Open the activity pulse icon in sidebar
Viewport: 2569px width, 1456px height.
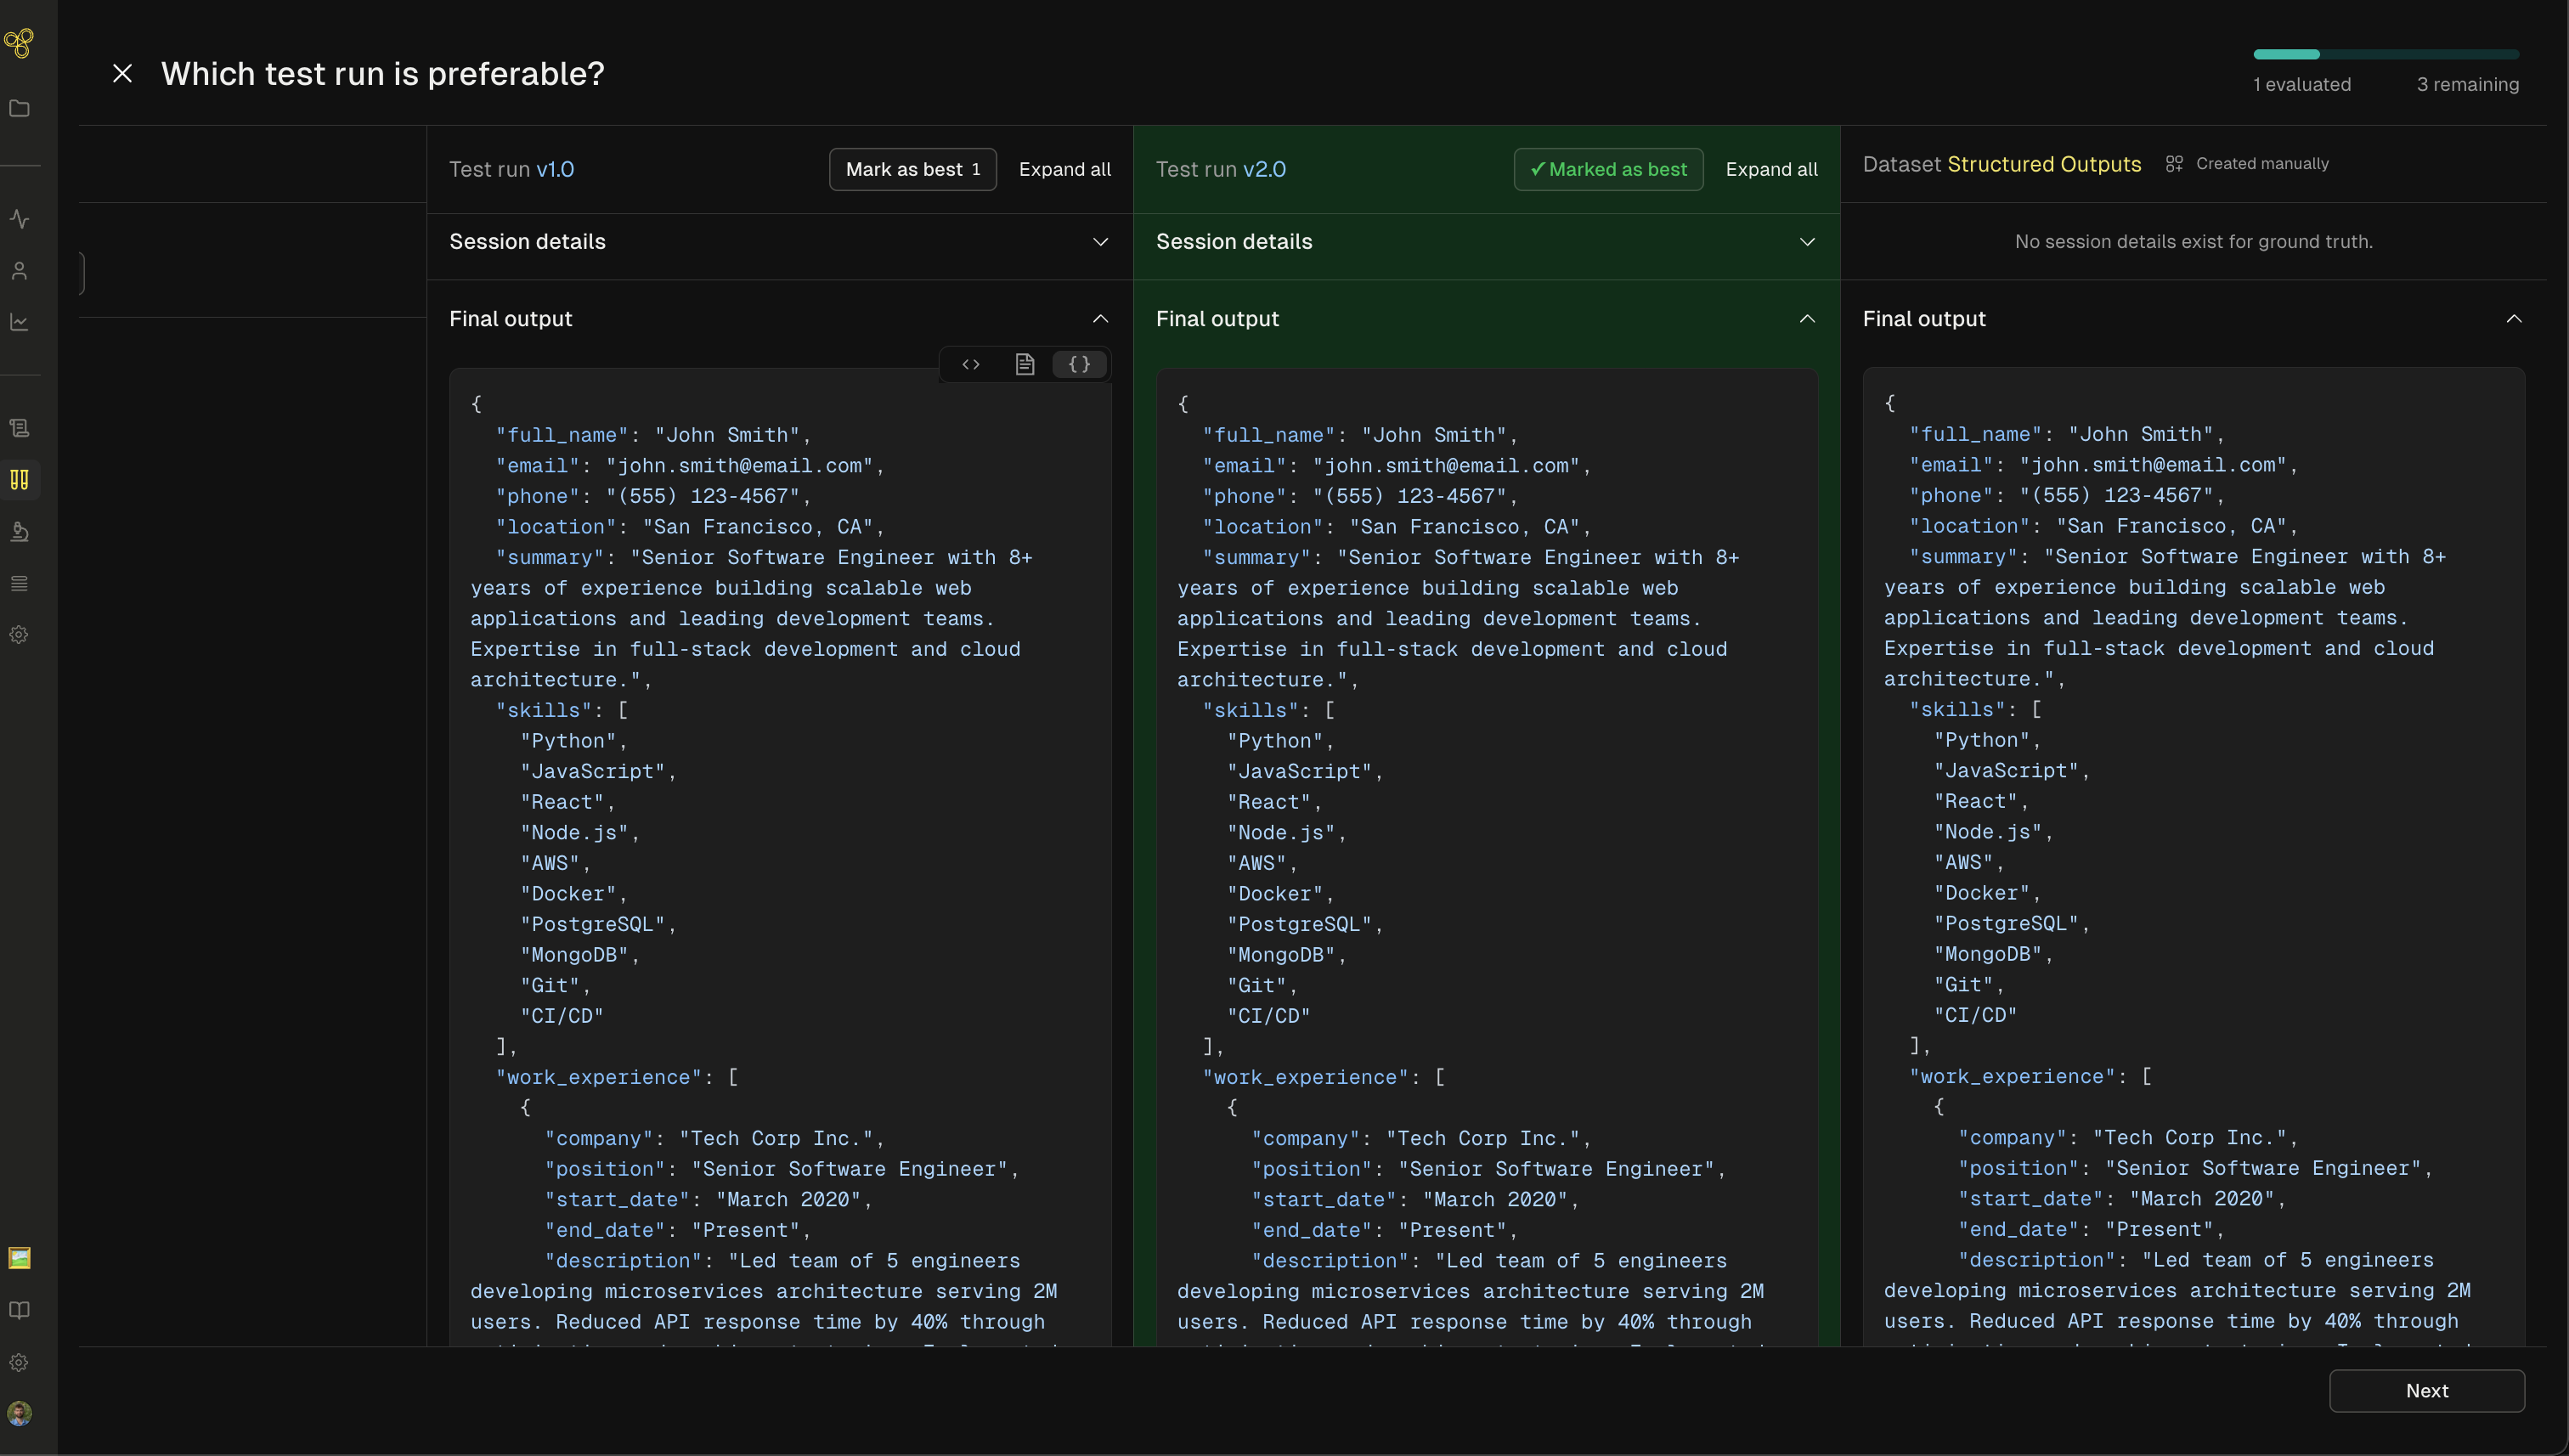coord(19,219)
